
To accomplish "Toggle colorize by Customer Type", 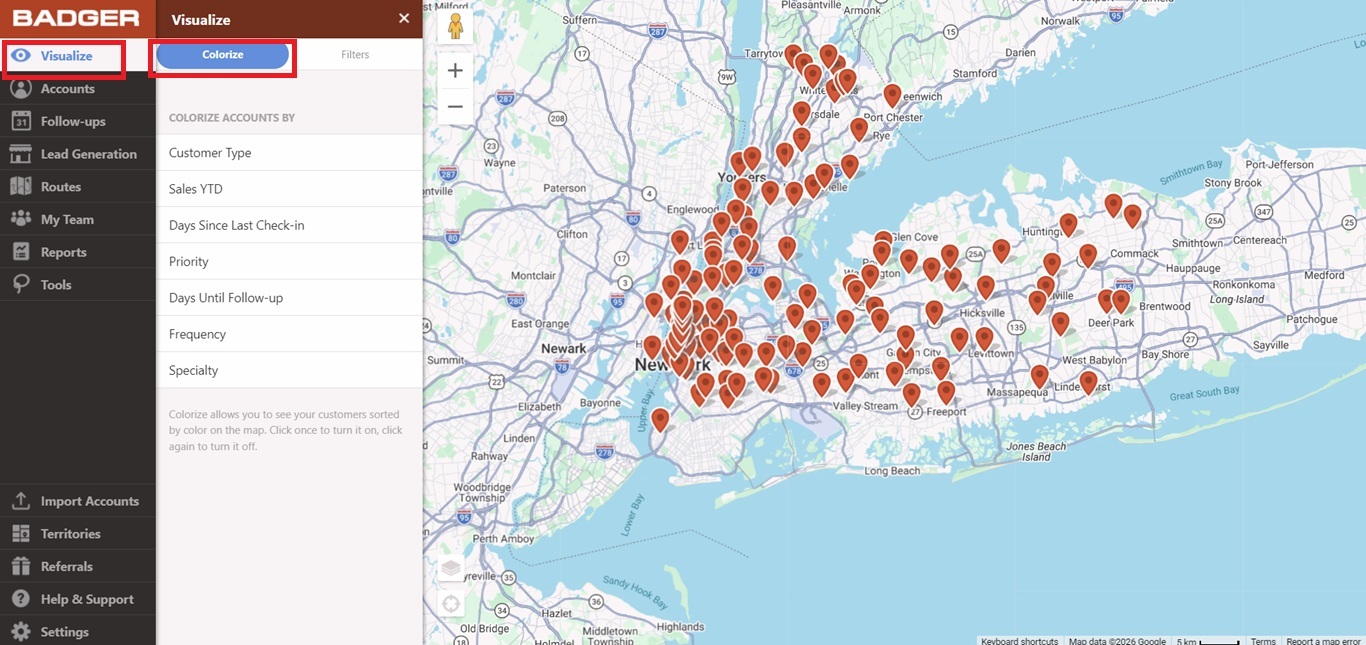I will pyautogui.click(x=290, y=153).
